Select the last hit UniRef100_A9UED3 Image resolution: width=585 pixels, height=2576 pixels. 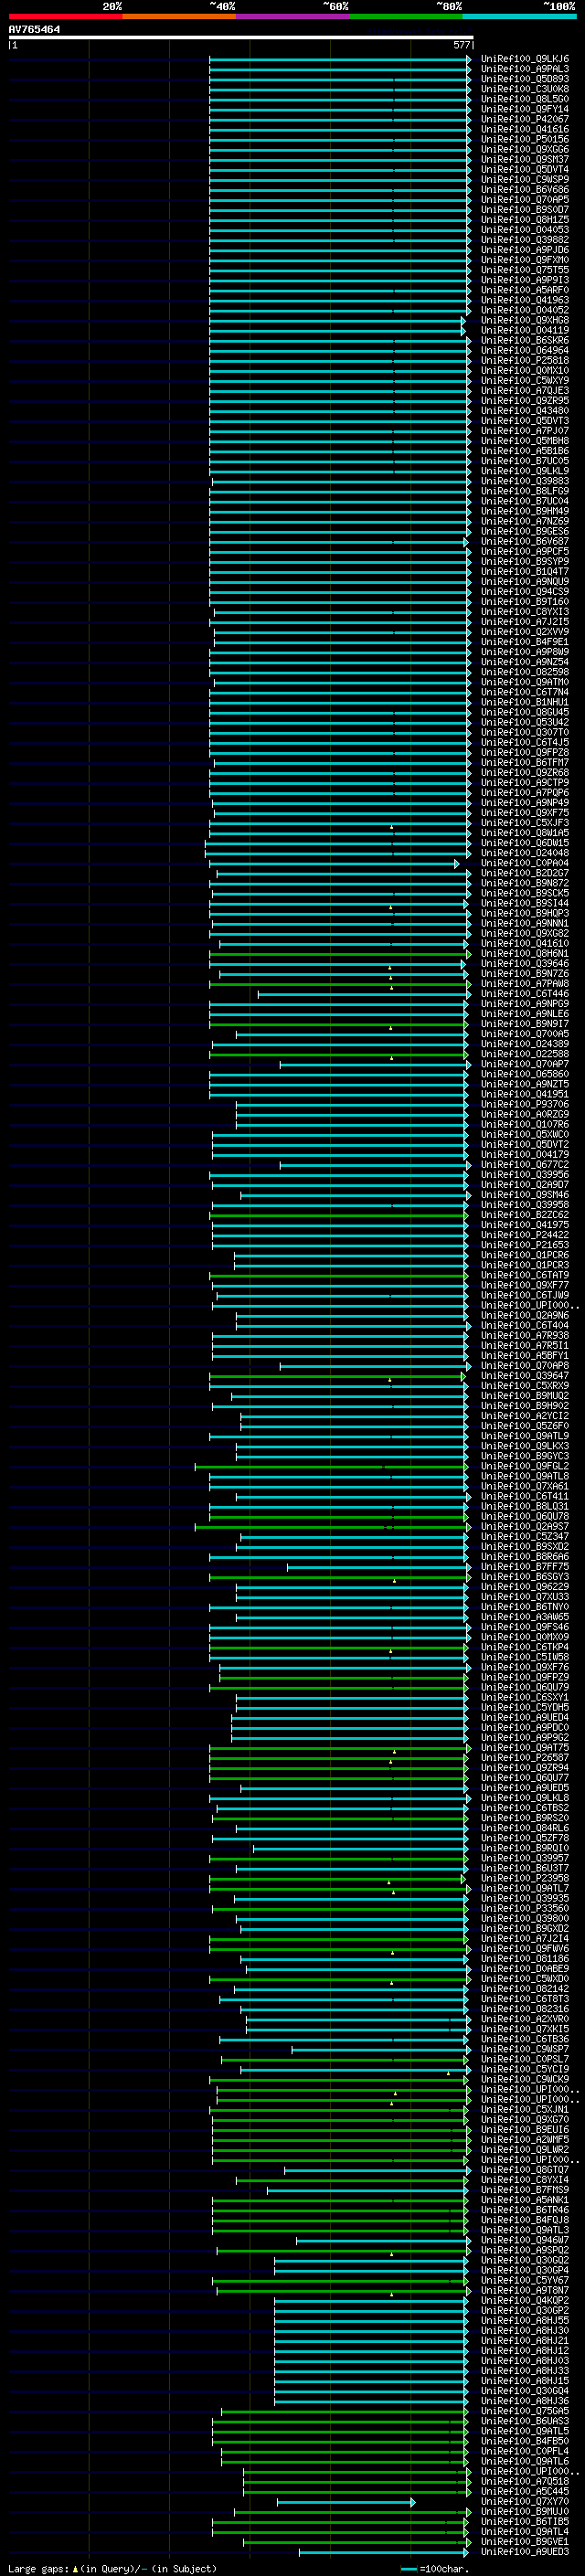[x=525, y=2552]
